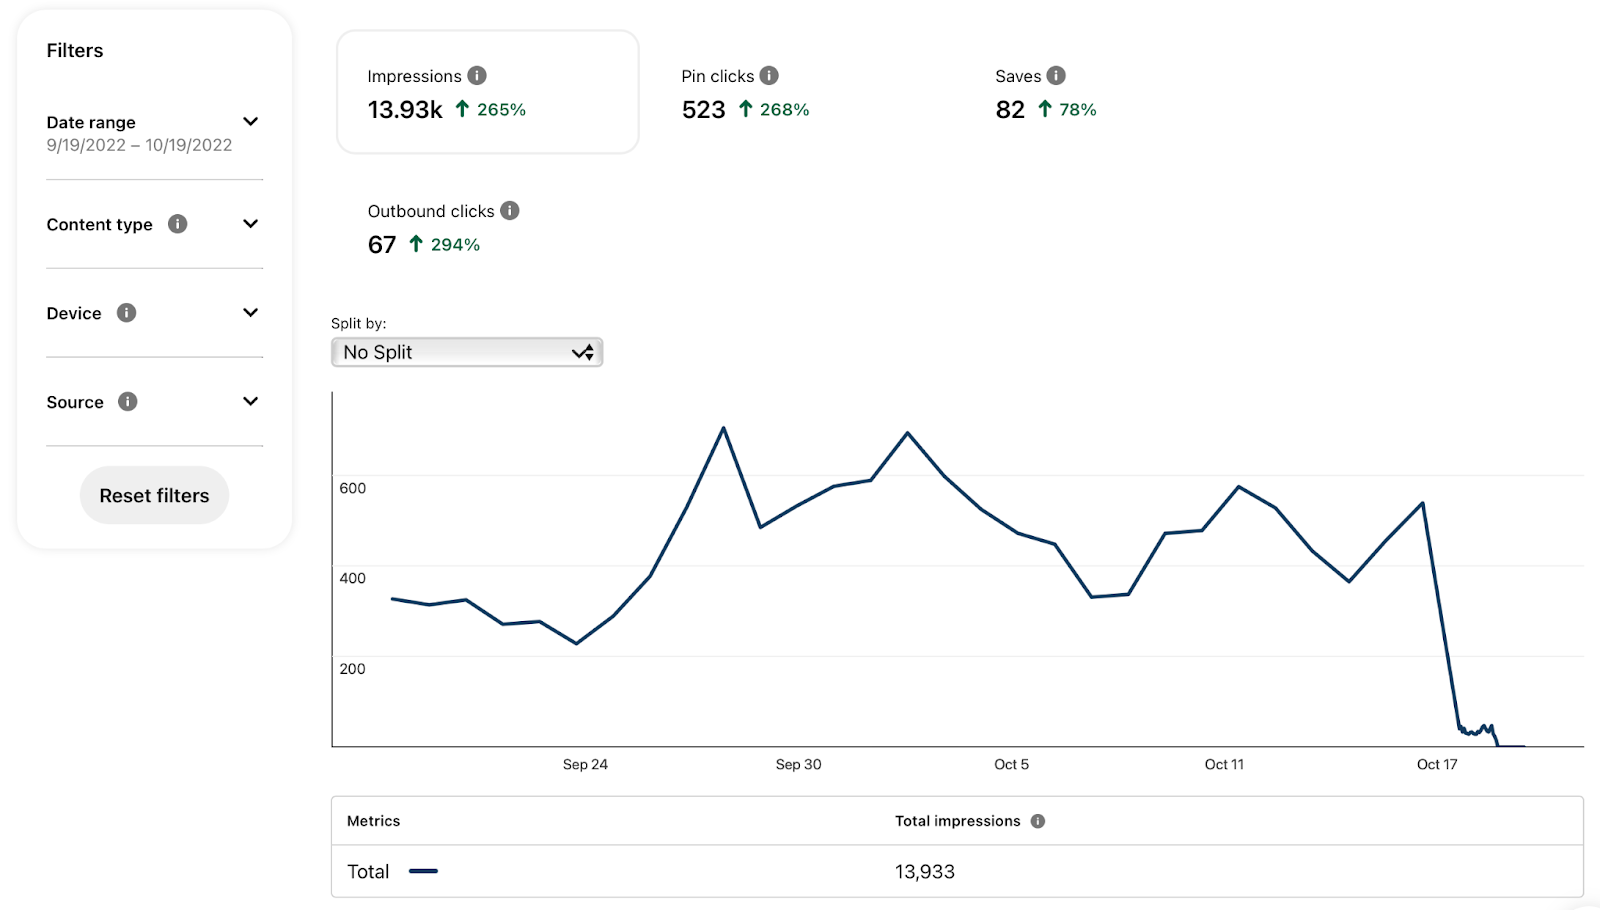The height and width of the screenshot is (910, 1600).
Task: Select the Pin clicks metric
Action: click(745, 94)
